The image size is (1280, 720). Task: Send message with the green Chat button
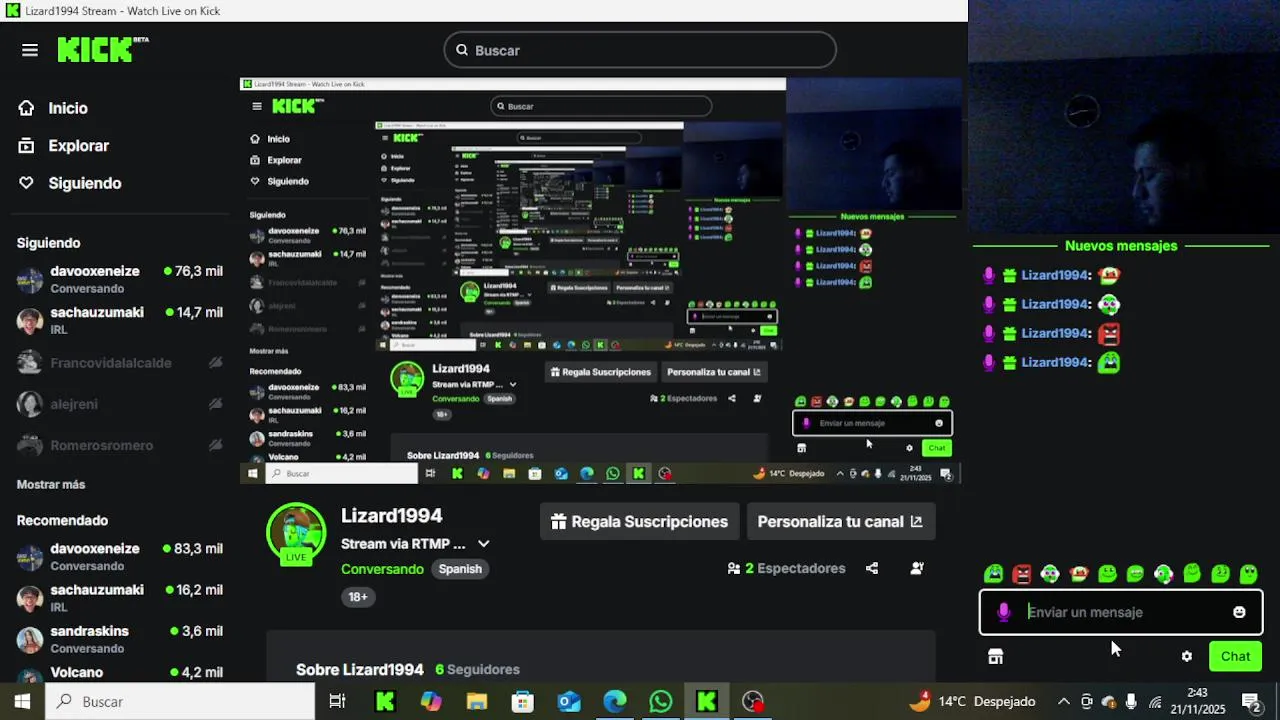click(1235, 656)
